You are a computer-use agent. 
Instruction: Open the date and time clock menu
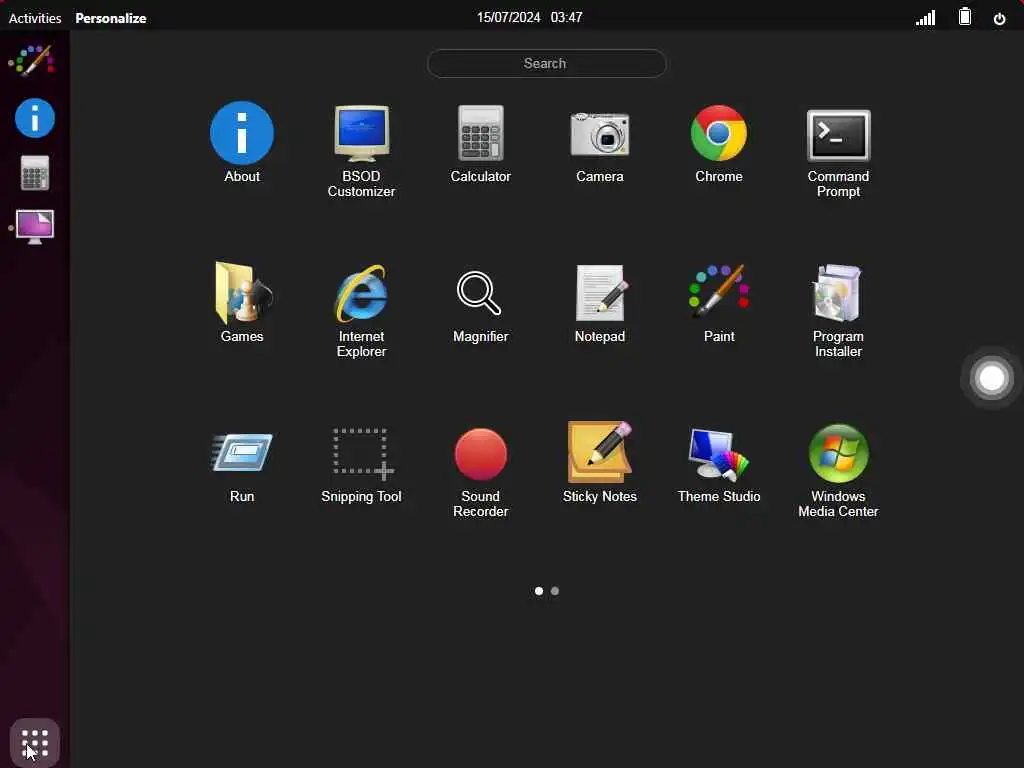(530, 18)
